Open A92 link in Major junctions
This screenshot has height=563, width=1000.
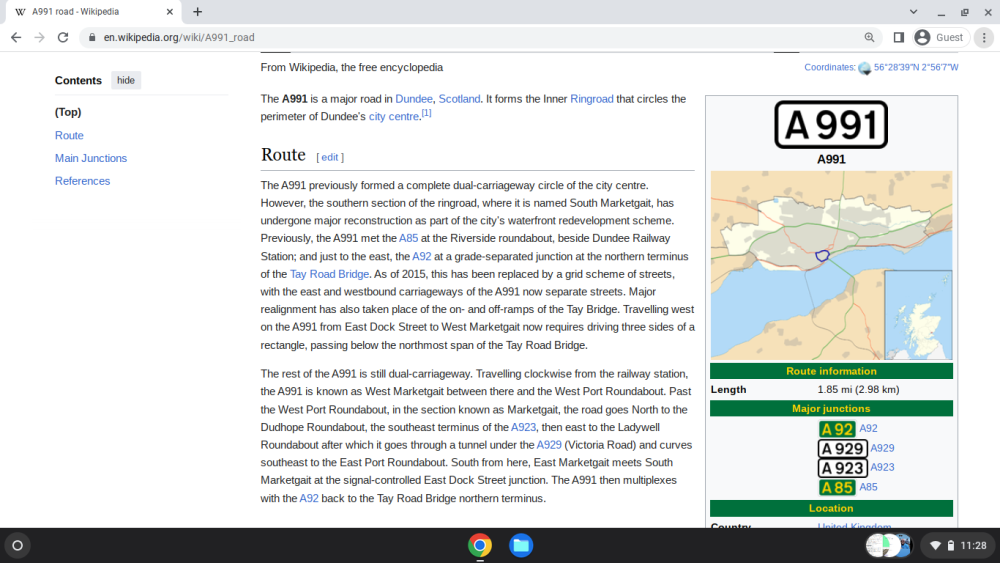pyautogui.click(x=868, y=428)
